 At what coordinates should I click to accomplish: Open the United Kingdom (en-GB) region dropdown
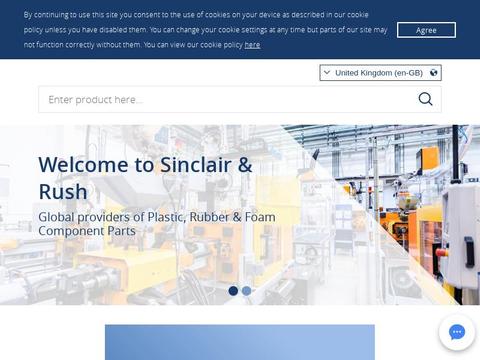click(380, 73)
